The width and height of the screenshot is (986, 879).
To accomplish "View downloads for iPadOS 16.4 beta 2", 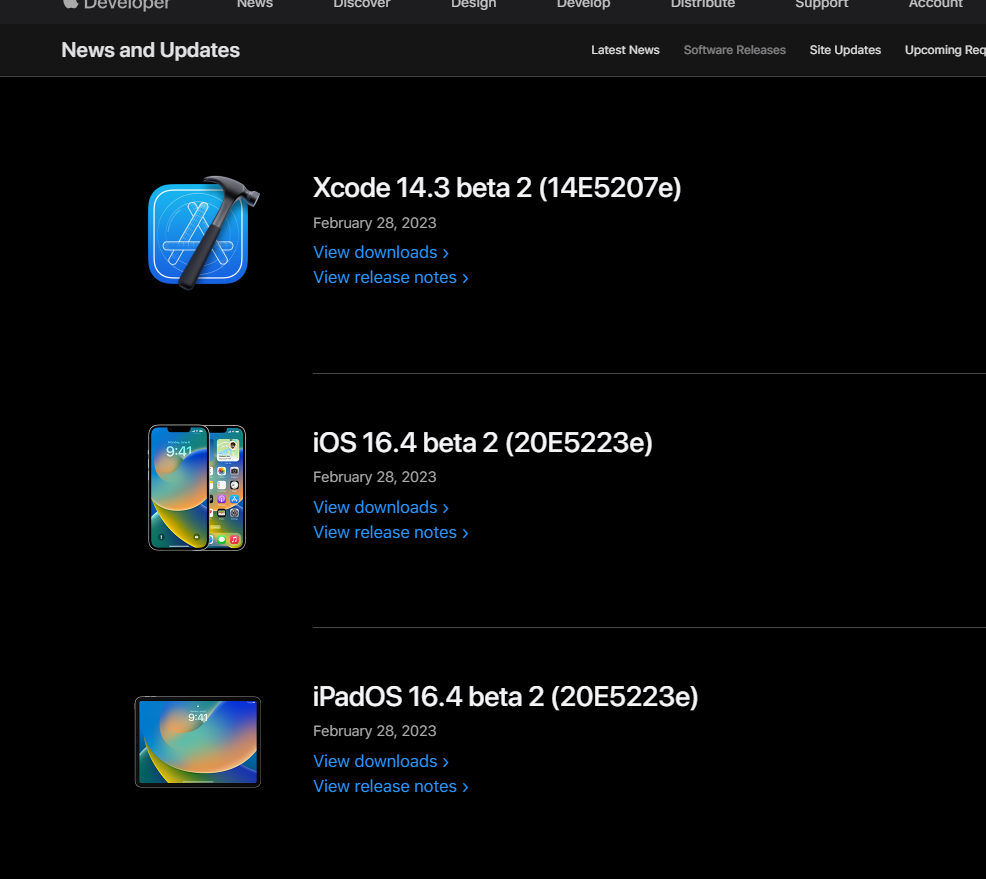I will [x=381, y=761].
